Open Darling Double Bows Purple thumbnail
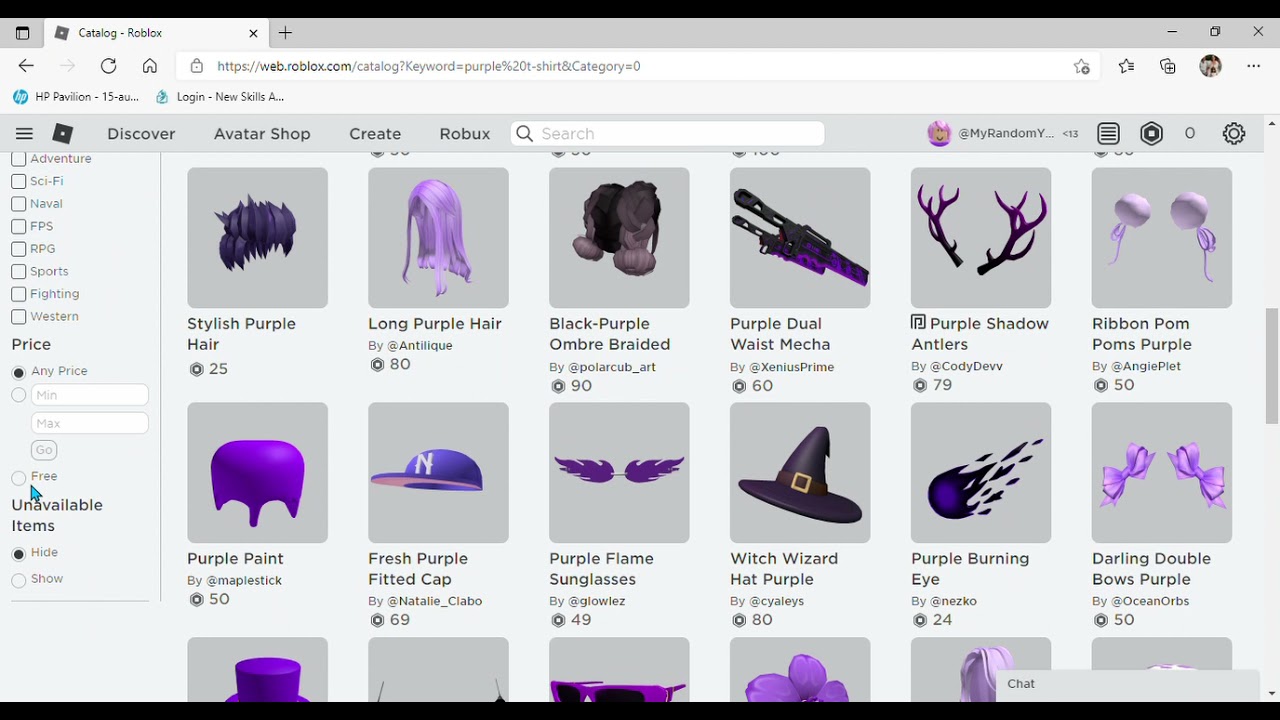This screenshot has width=1280, height=720. point(1162,473)
